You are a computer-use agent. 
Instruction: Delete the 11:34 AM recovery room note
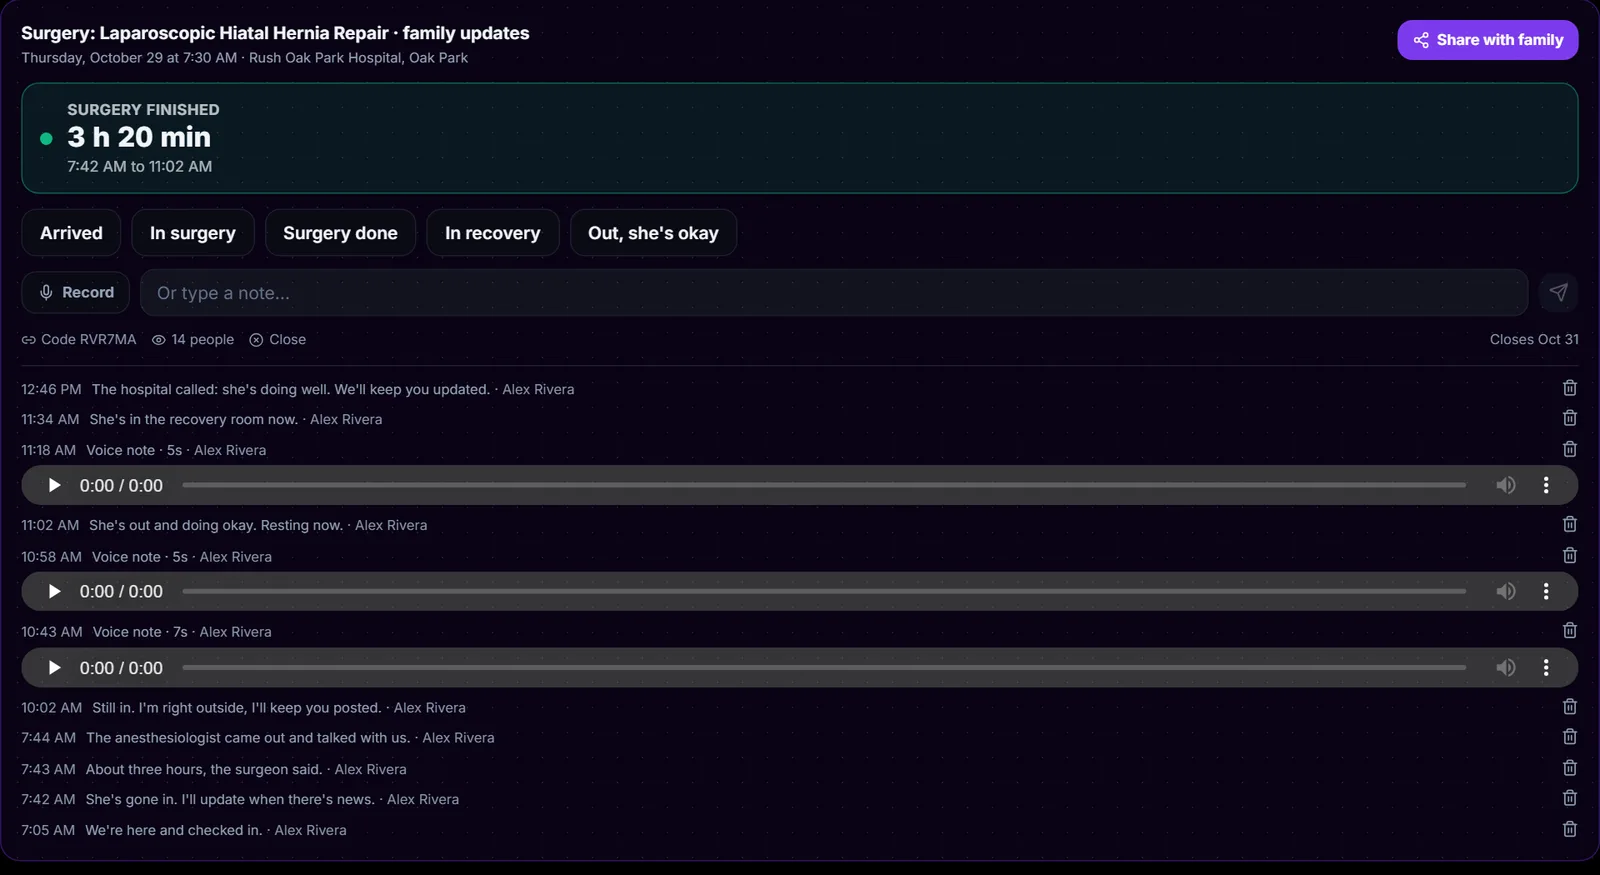(x=1570, y=418)
